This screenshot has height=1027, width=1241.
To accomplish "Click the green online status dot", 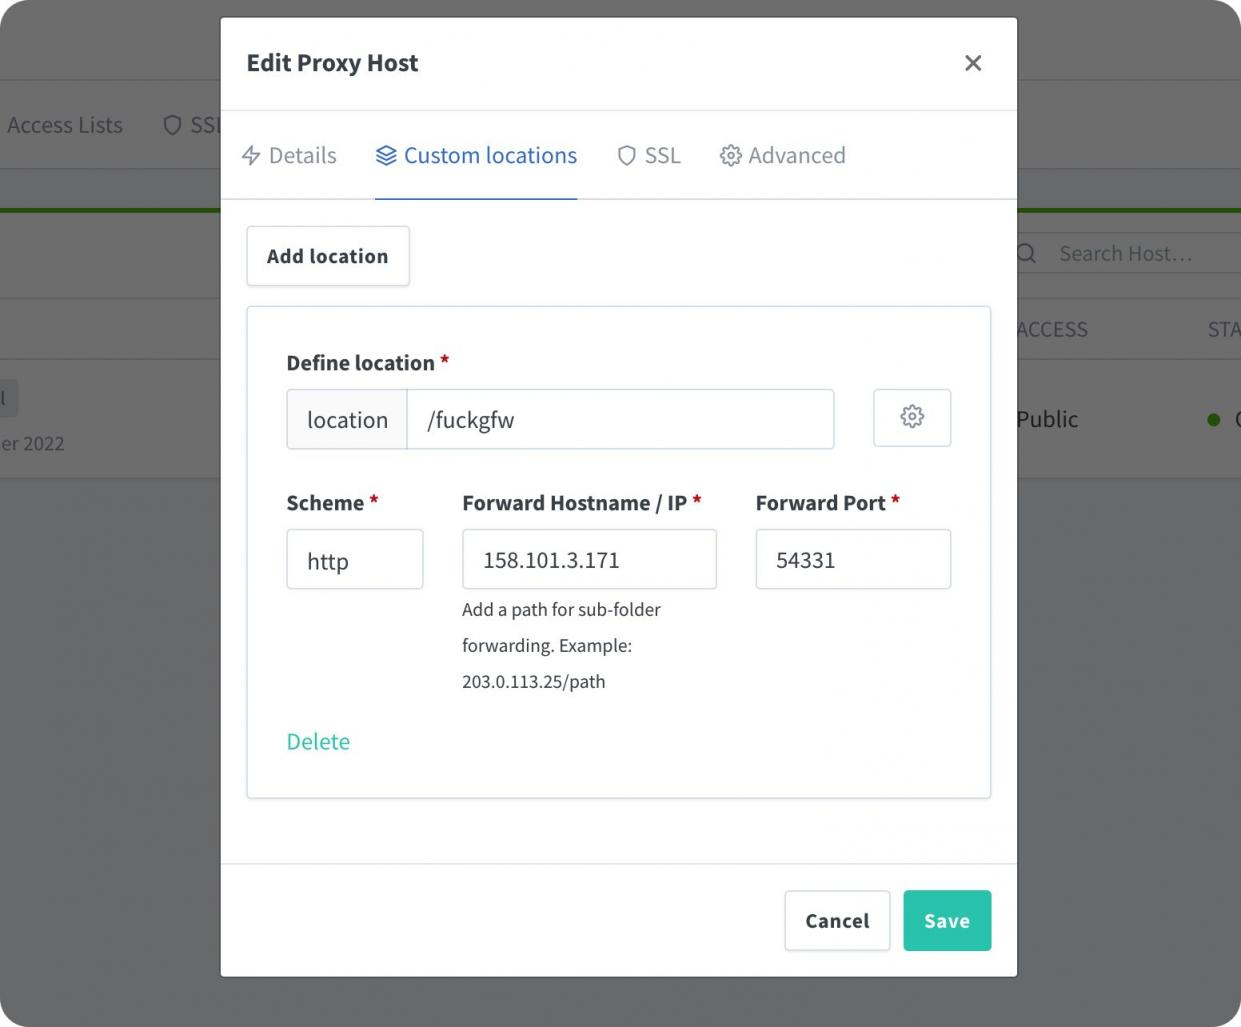I will (1213, 420).
